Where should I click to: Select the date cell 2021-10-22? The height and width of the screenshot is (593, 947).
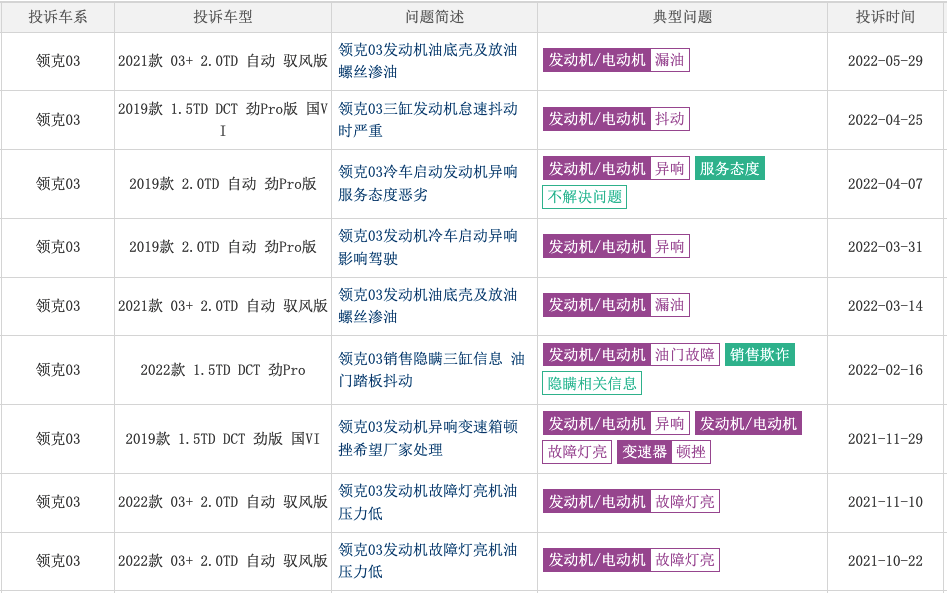885,561
